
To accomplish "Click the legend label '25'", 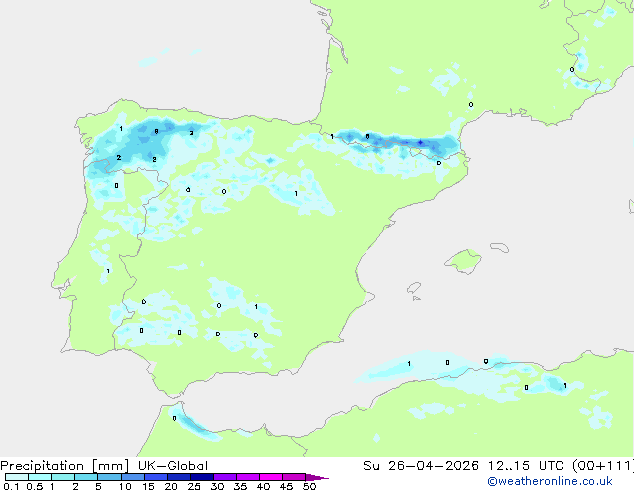I will click(x=194, y=486).
